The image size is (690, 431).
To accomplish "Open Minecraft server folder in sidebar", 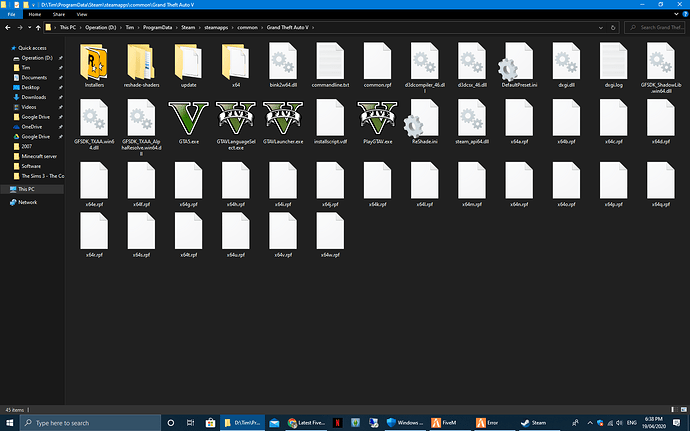I will tap(39, 156).
